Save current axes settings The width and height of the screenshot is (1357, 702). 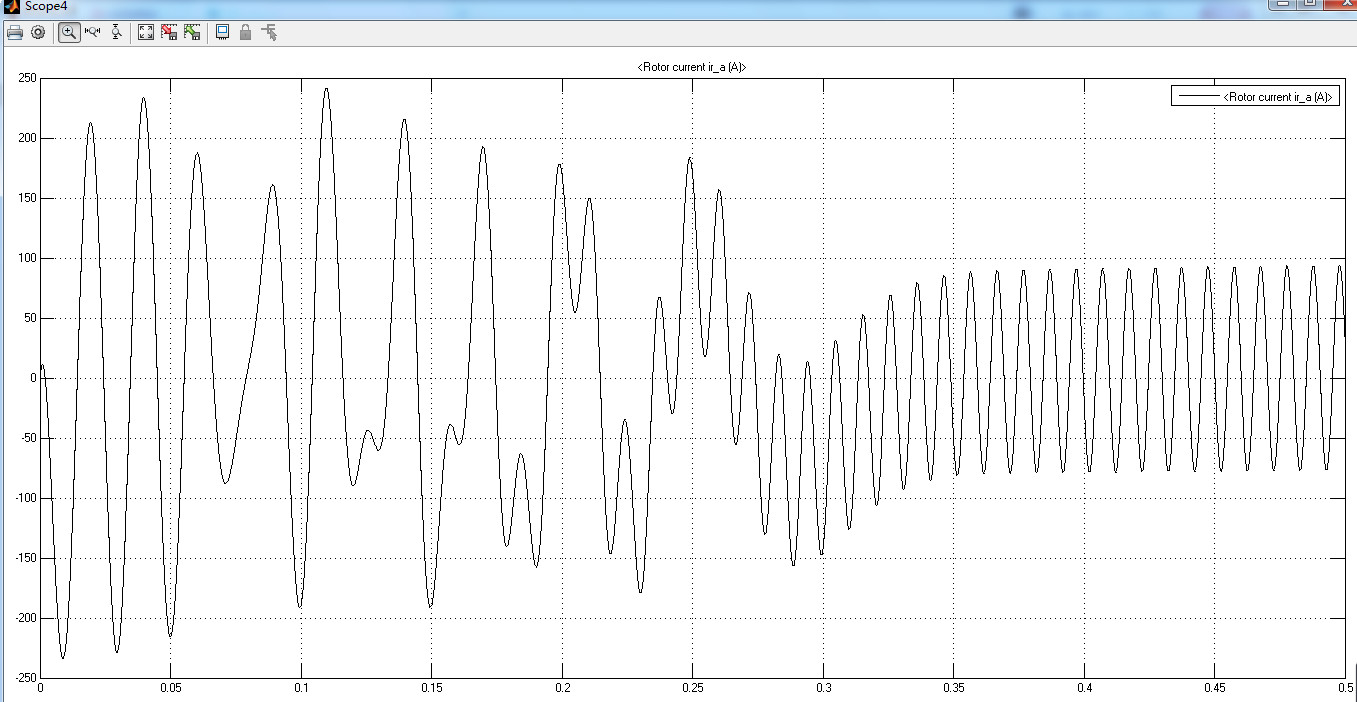(169, 32)
